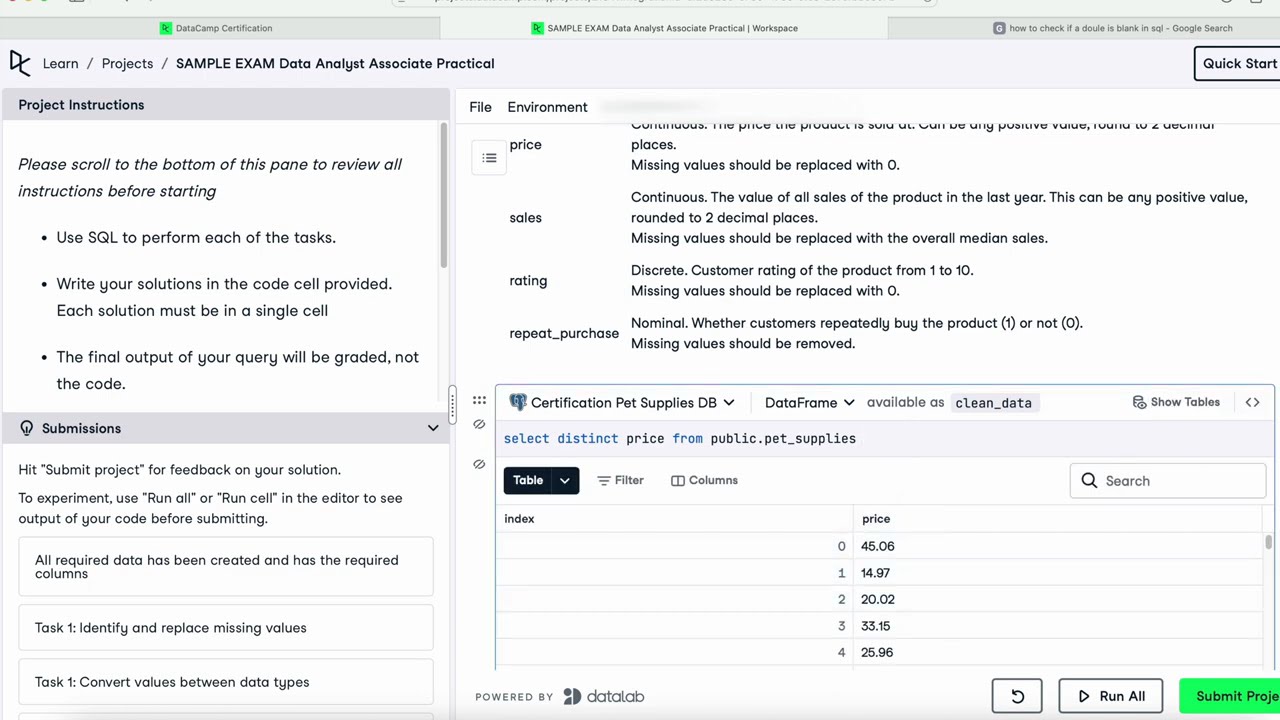Click the Submissions lightbulb icon
This screenshot has height=720, width=1280.
pos(26,428)
